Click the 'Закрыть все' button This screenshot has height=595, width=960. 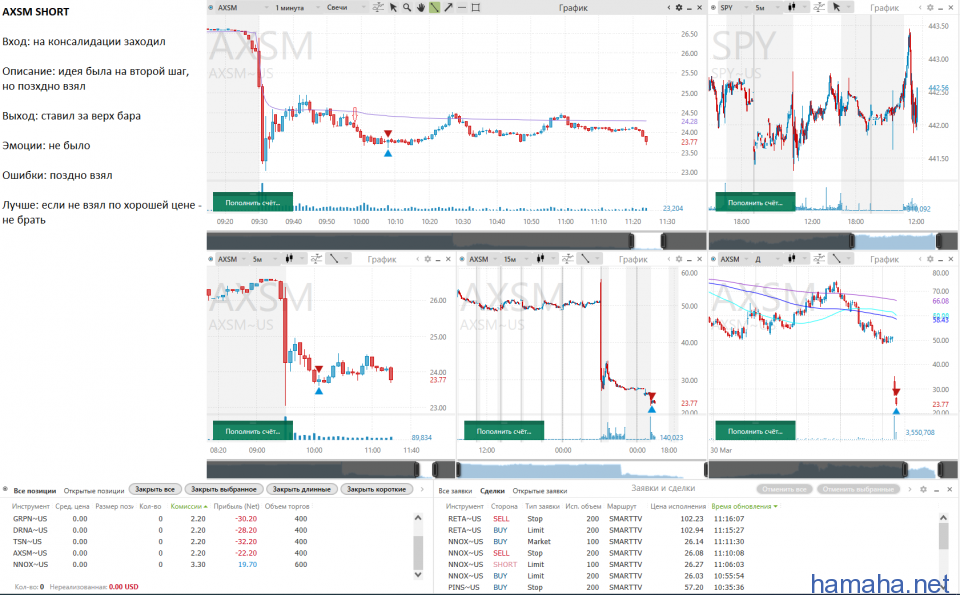(x=155, y=489)
